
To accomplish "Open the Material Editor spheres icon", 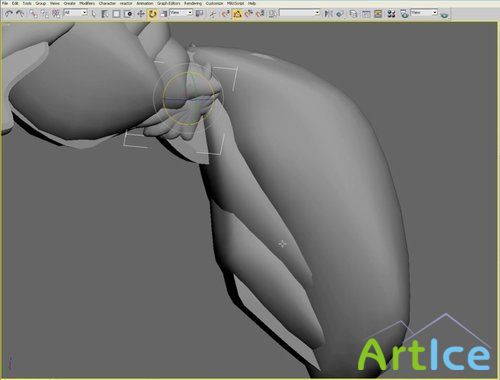I will click(x=391, y=14).
